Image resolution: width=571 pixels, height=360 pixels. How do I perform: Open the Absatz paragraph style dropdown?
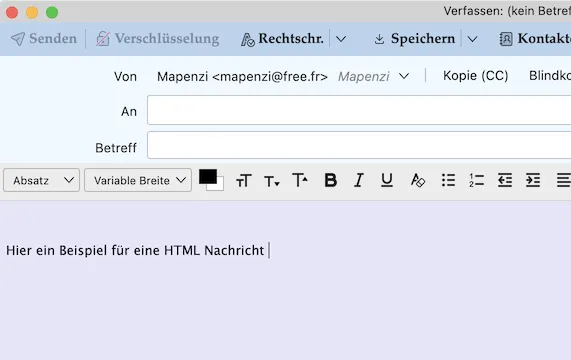point(42,180)
